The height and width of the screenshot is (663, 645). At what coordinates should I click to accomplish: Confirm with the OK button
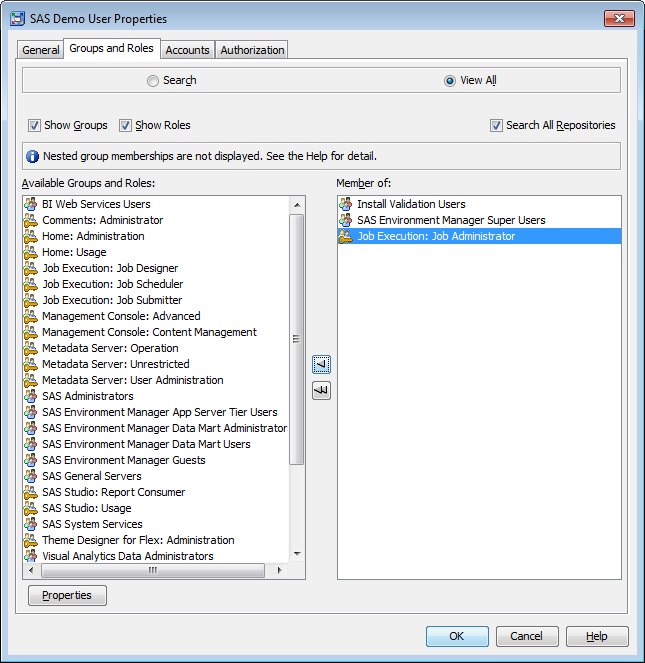[x=457, y=636]
